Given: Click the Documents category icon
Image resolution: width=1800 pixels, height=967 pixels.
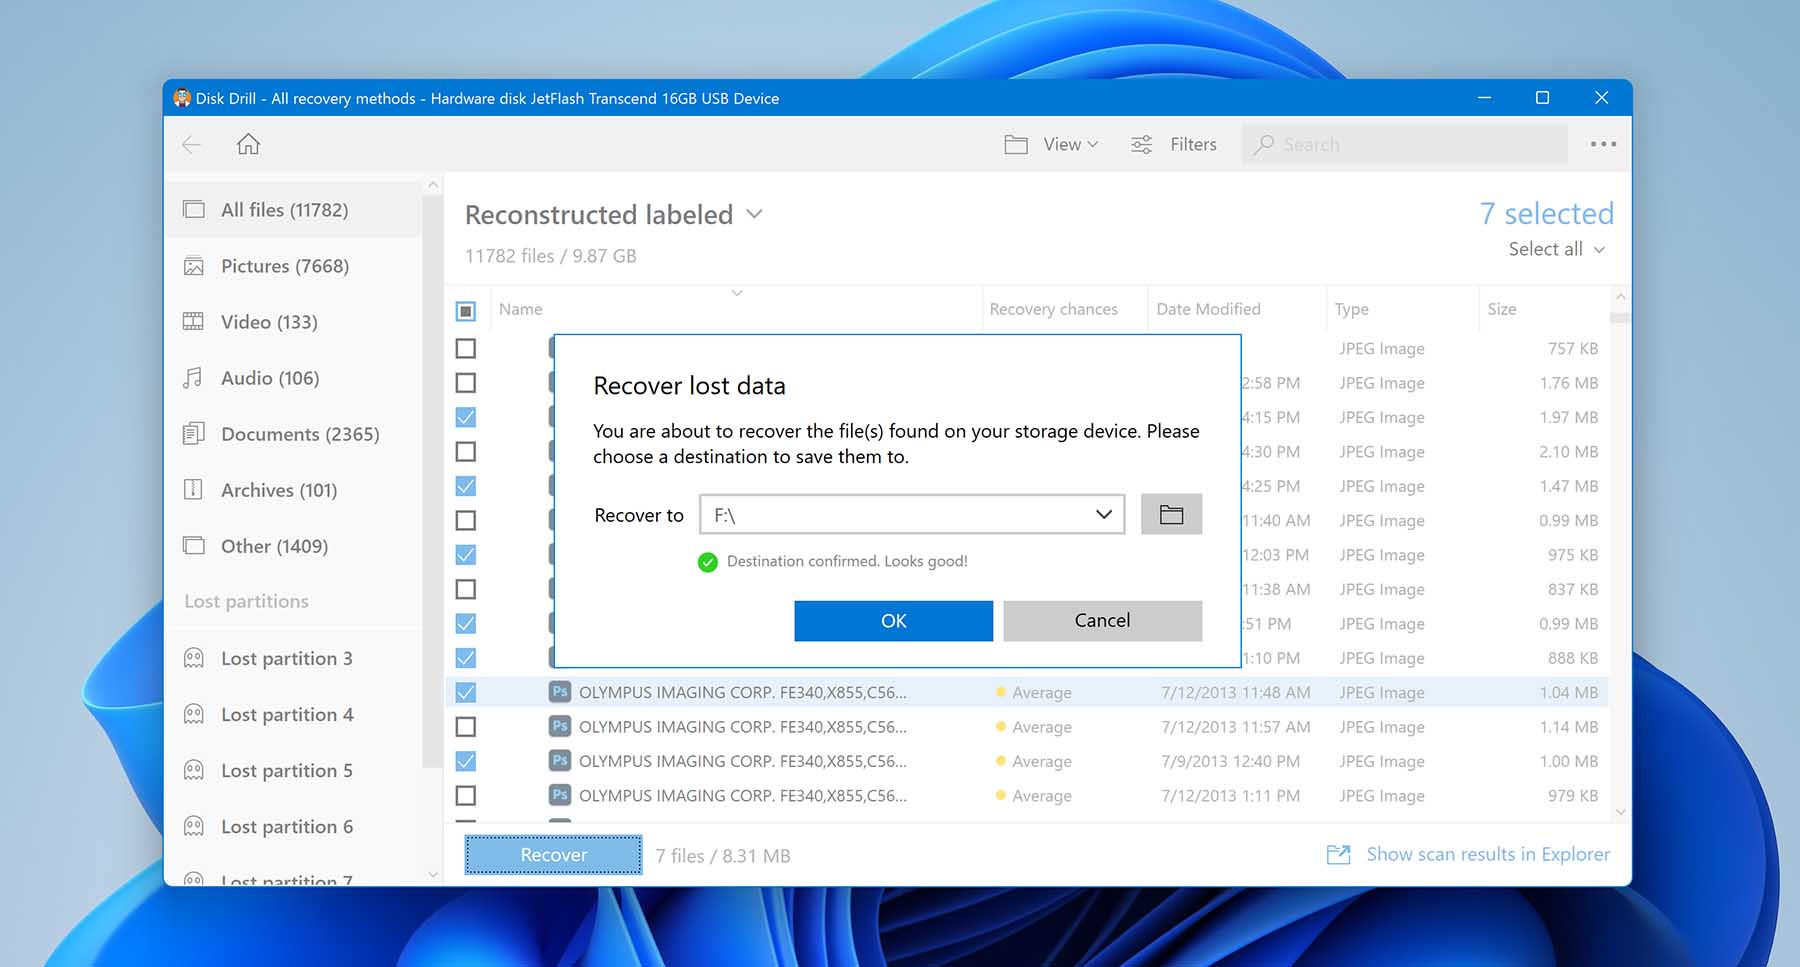Looking at the screenshot, I should (194, 434).
